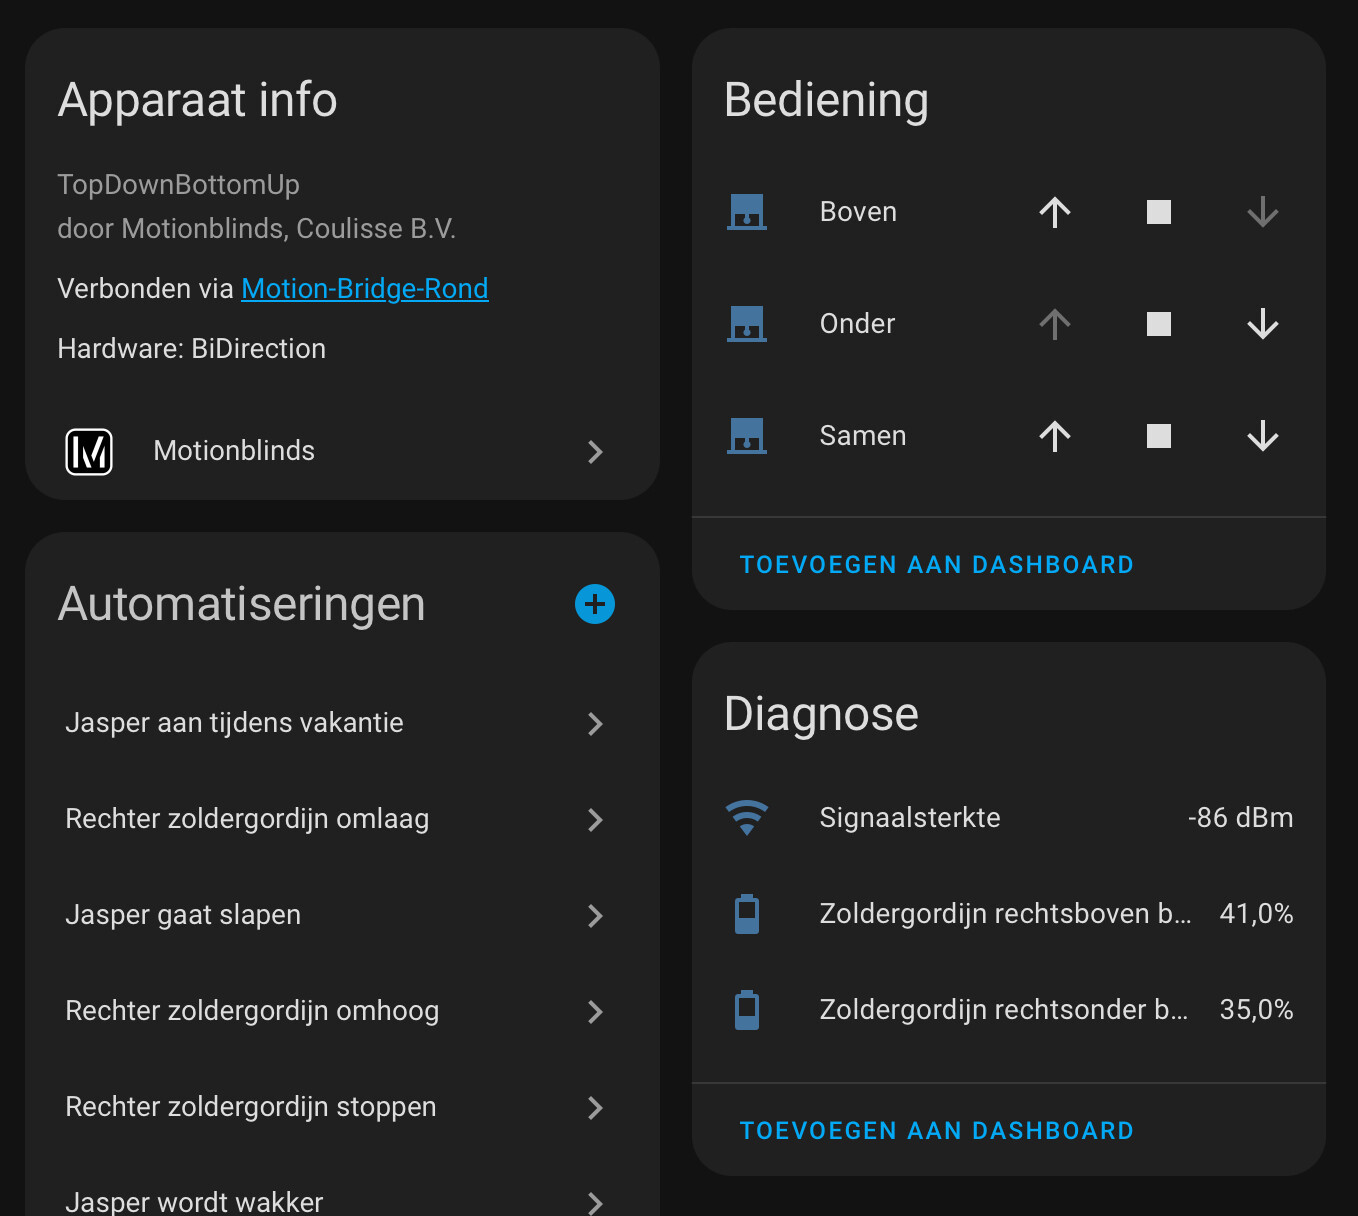This screenshot has height=1216, width=1358.
Task: Click the Signaalsterkte wifi icon
Action: click(x=747, y=818)
